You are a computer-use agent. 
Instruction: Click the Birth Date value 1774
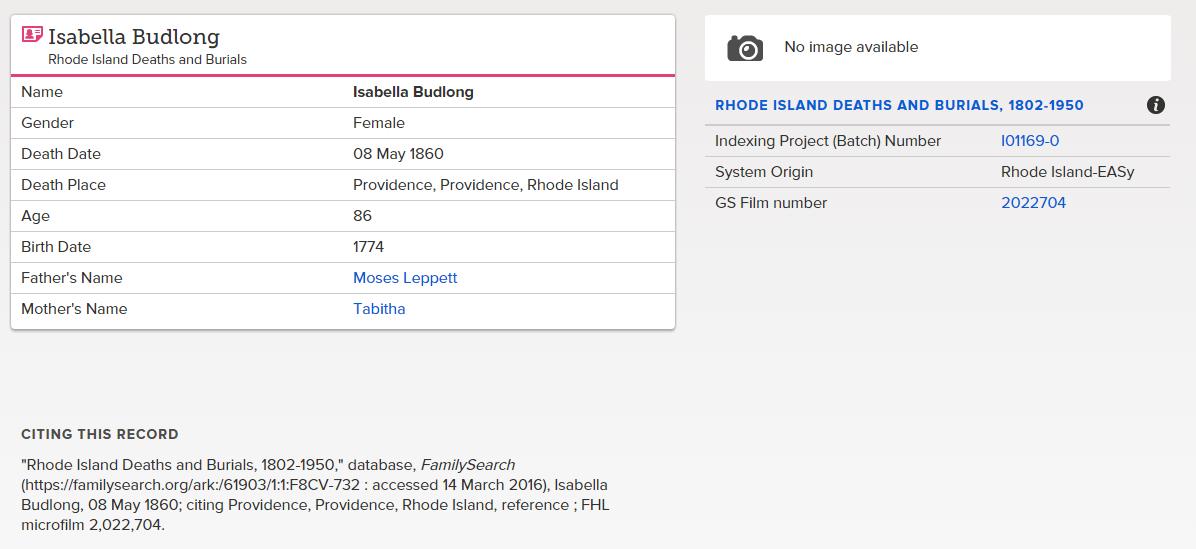point(368,247)
